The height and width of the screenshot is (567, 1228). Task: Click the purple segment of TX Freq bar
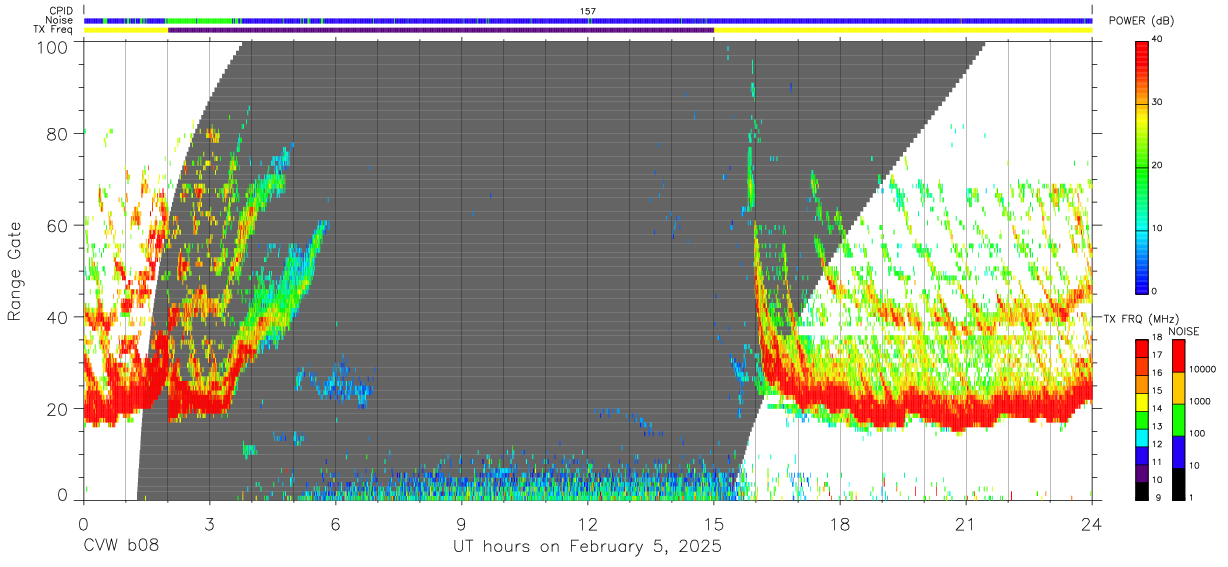(441, 30)
